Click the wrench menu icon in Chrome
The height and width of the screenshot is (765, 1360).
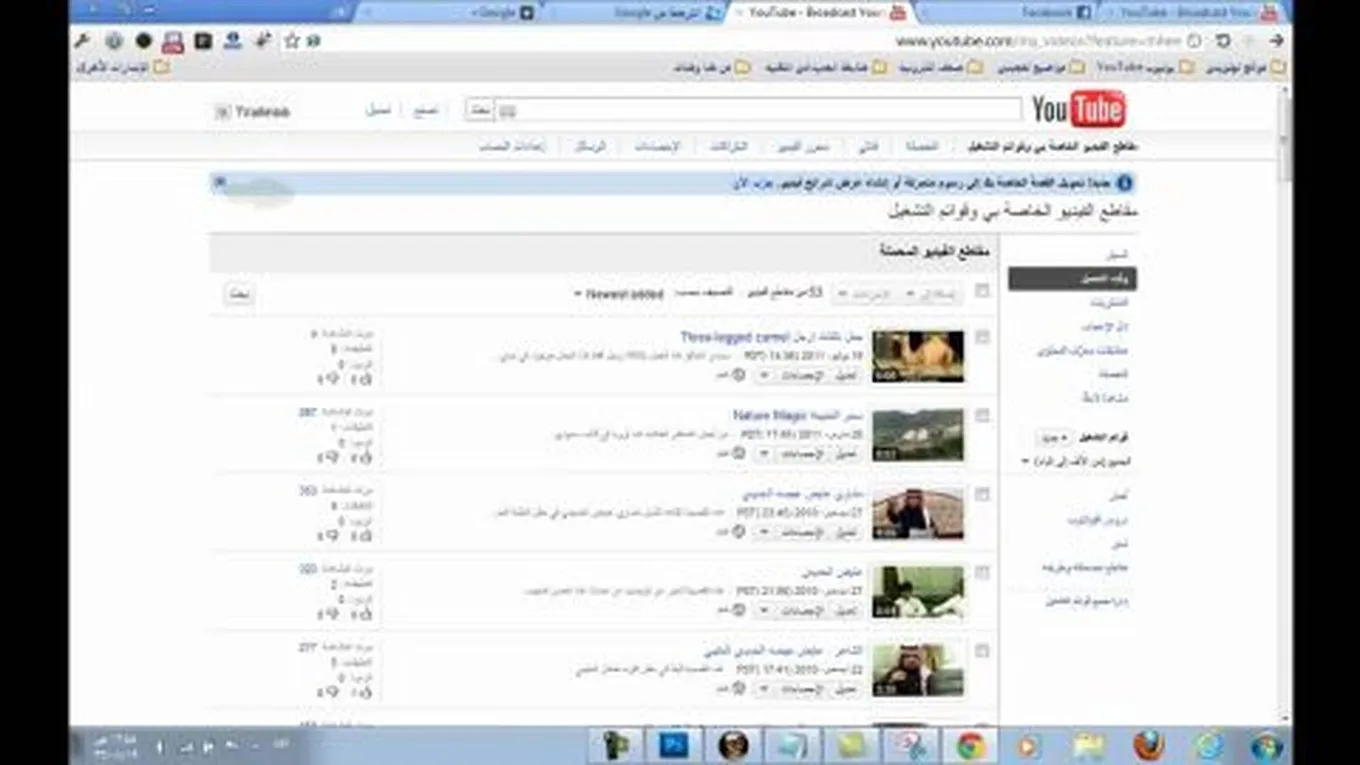click(x=84, y=41)
